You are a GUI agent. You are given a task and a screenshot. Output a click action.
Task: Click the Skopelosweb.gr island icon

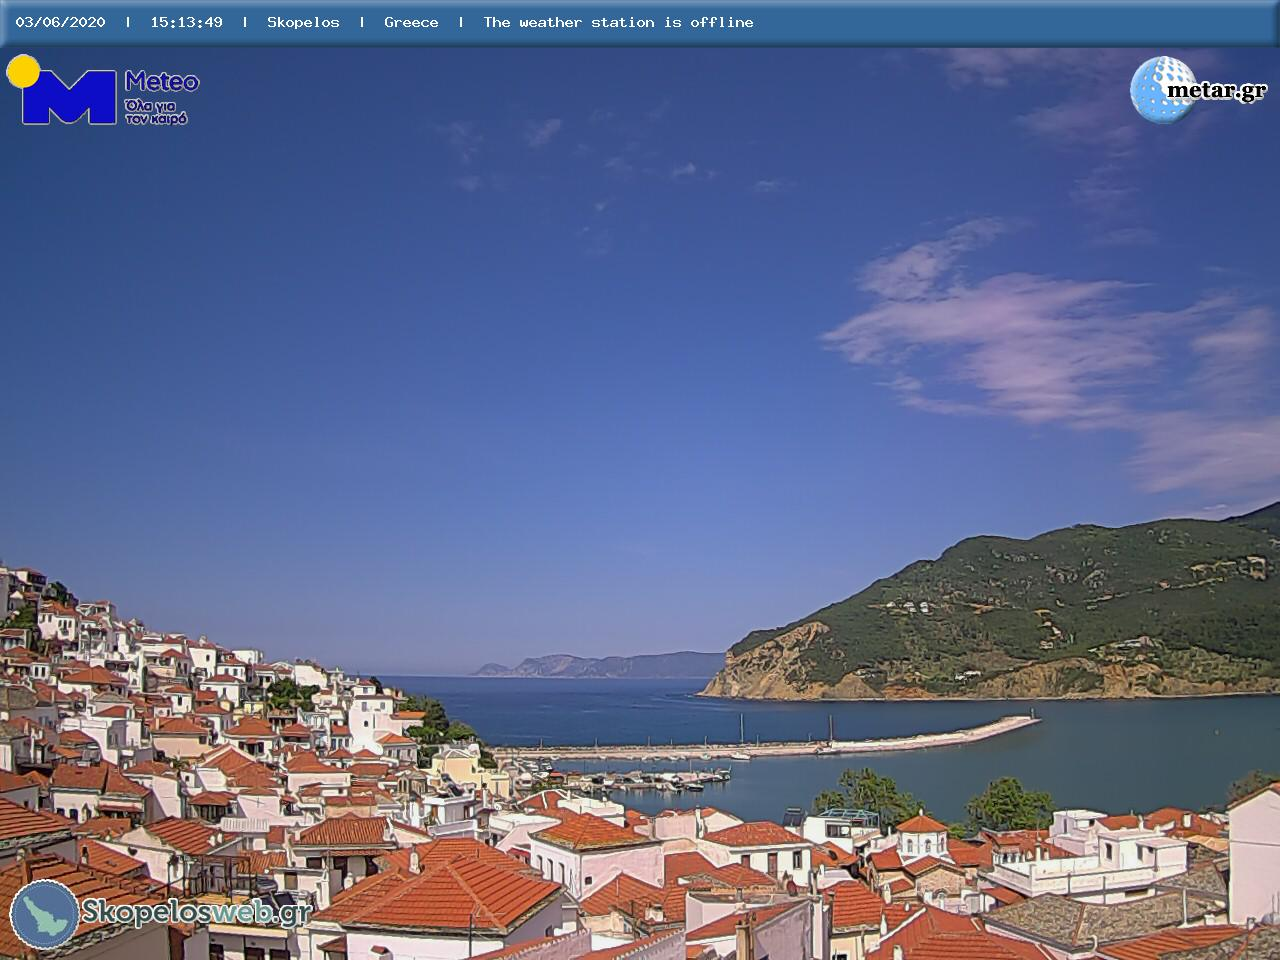45,914
